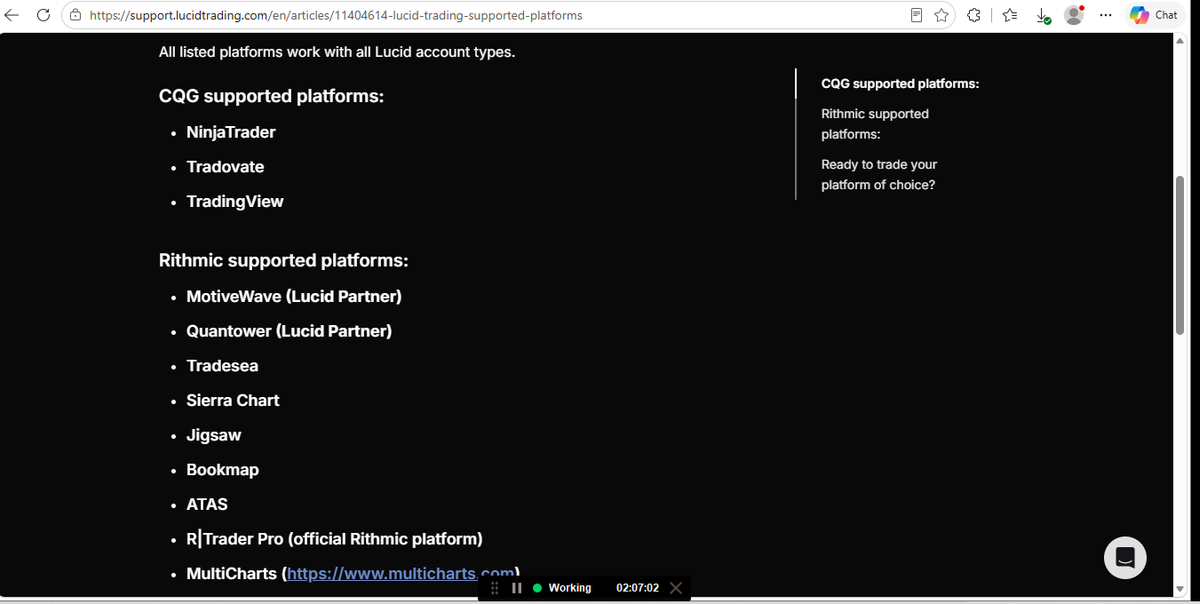Click the 'Jigsaw' list item
The height and width of the screenshot is (604, 1200).
tap(214, 435)
